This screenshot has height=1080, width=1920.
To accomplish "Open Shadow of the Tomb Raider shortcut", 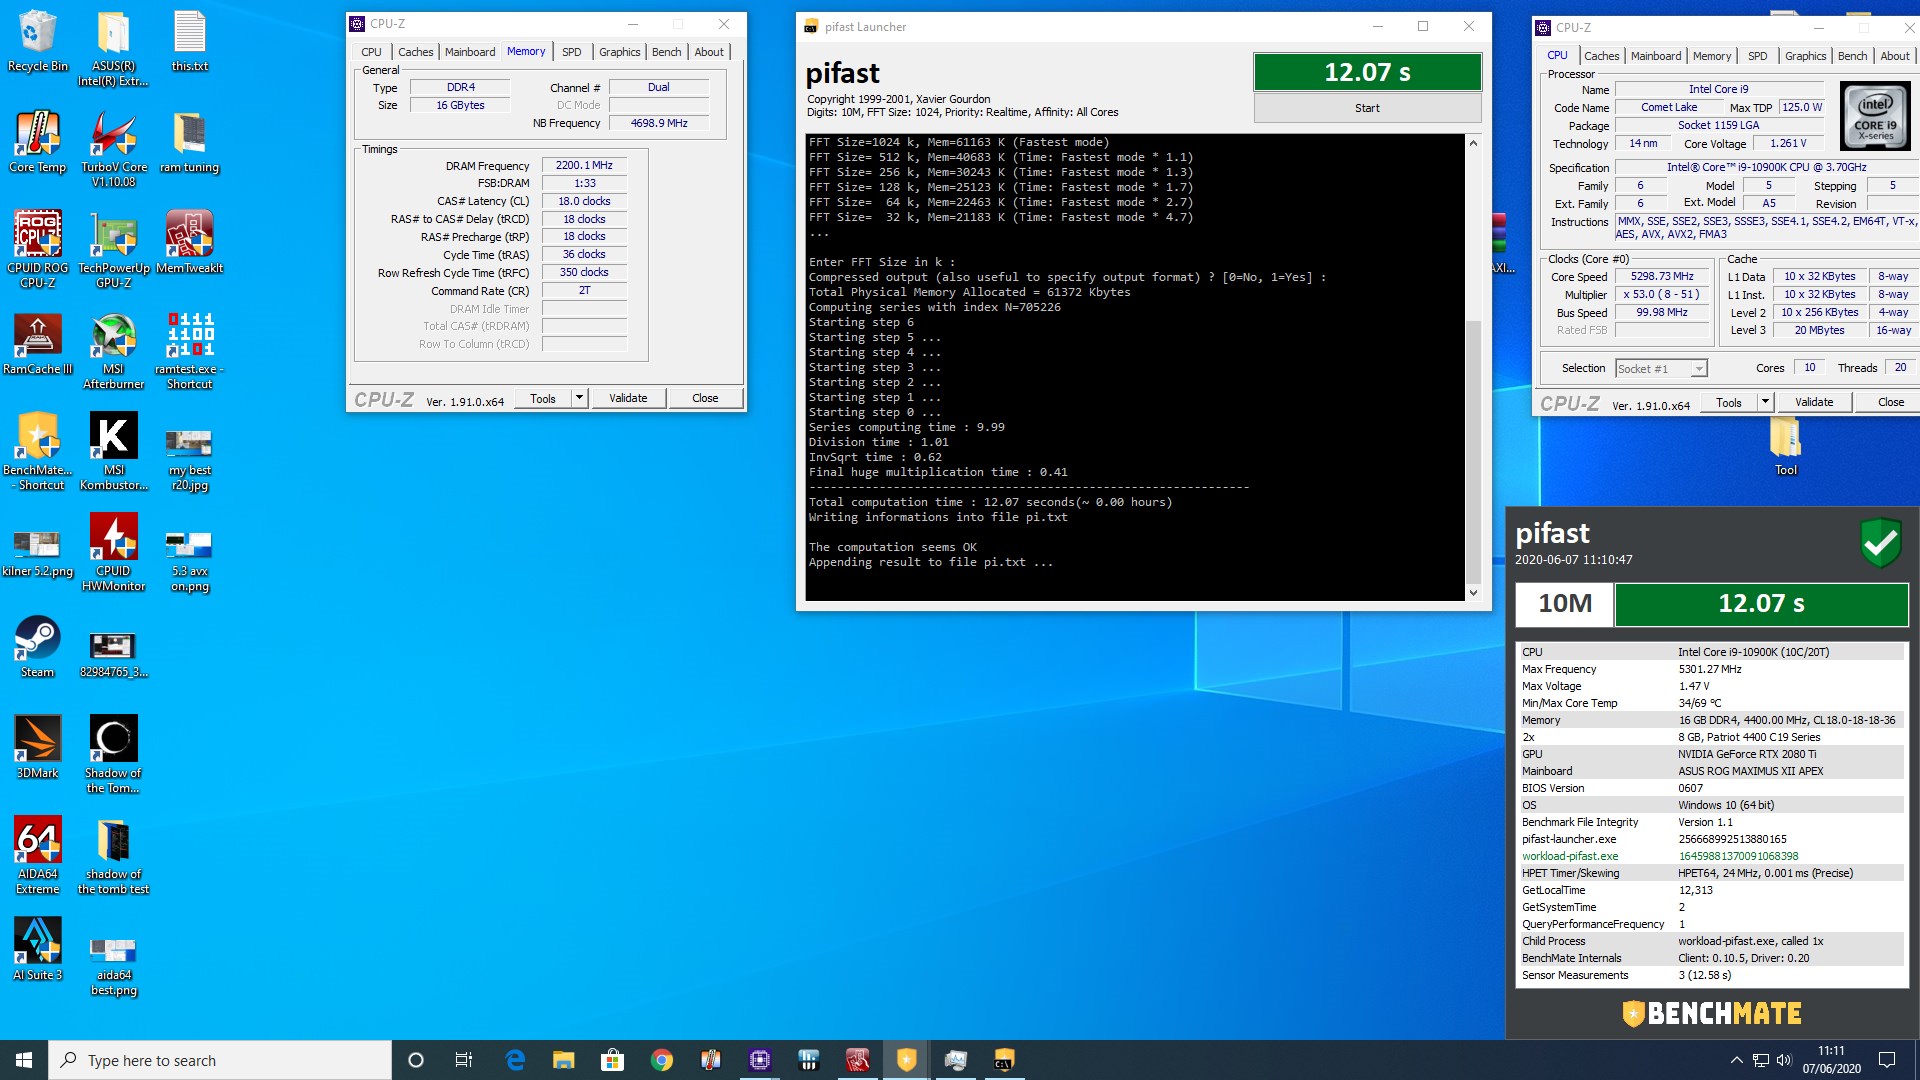I will (x=114, y=755).
